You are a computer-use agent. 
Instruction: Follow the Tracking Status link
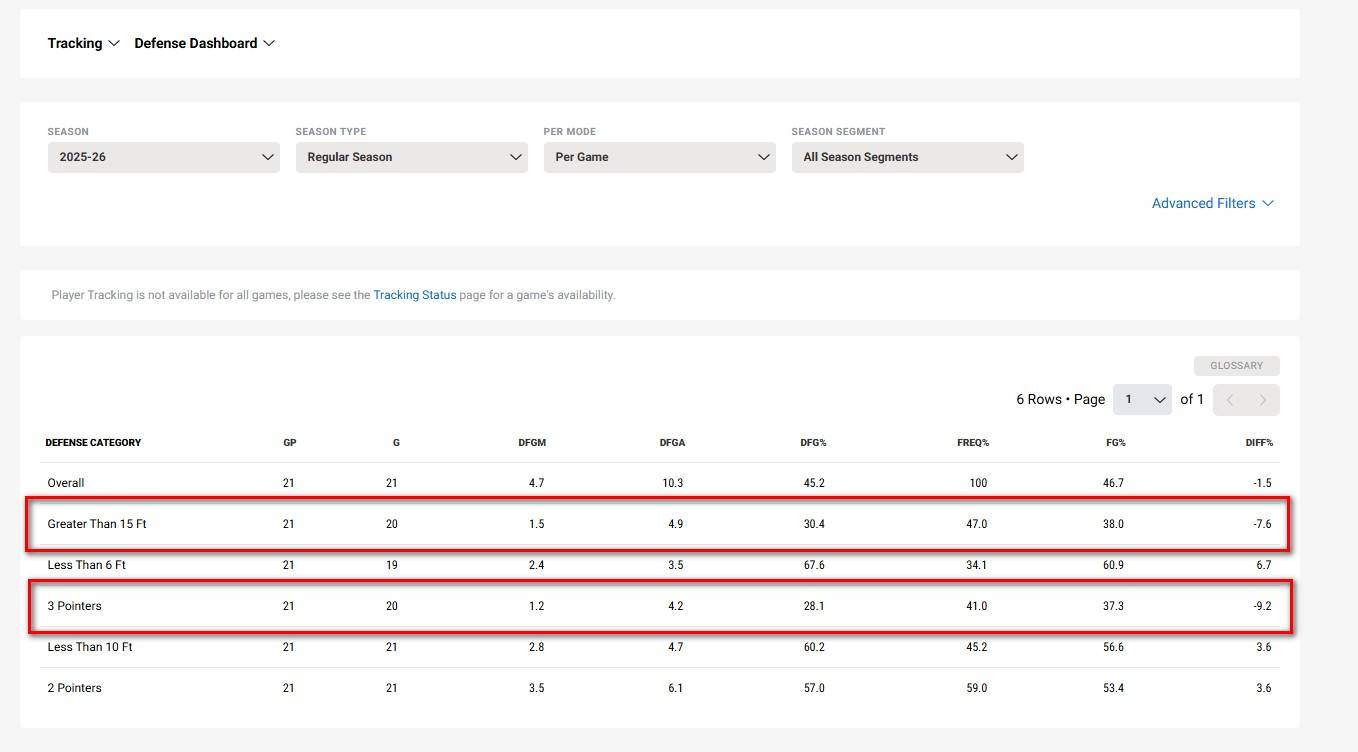coord(414,295)
